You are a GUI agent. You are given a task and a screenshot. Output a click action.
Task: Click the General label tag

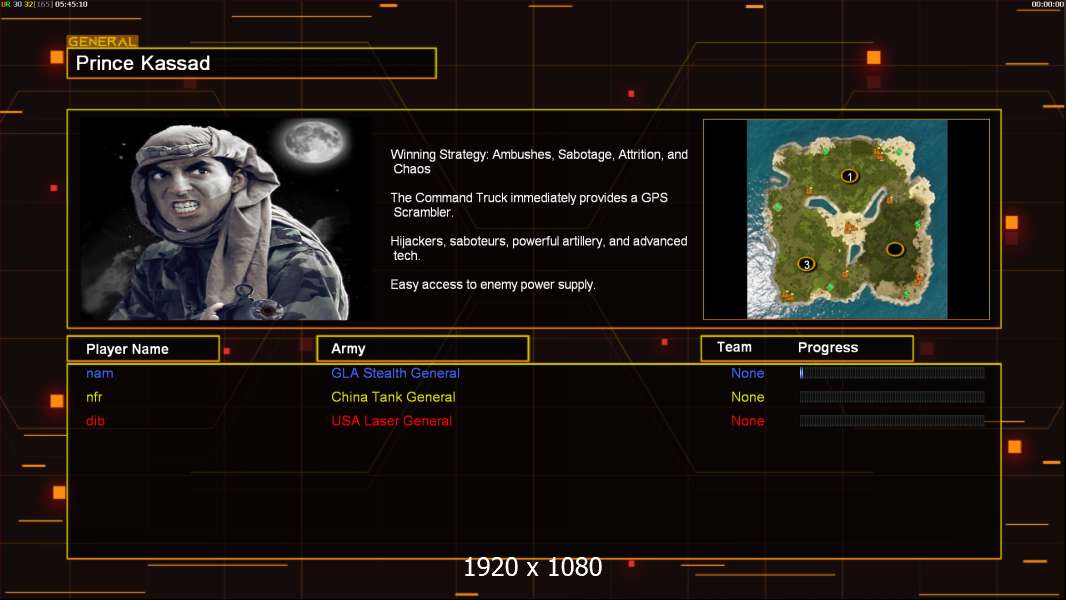pos(102,41)
